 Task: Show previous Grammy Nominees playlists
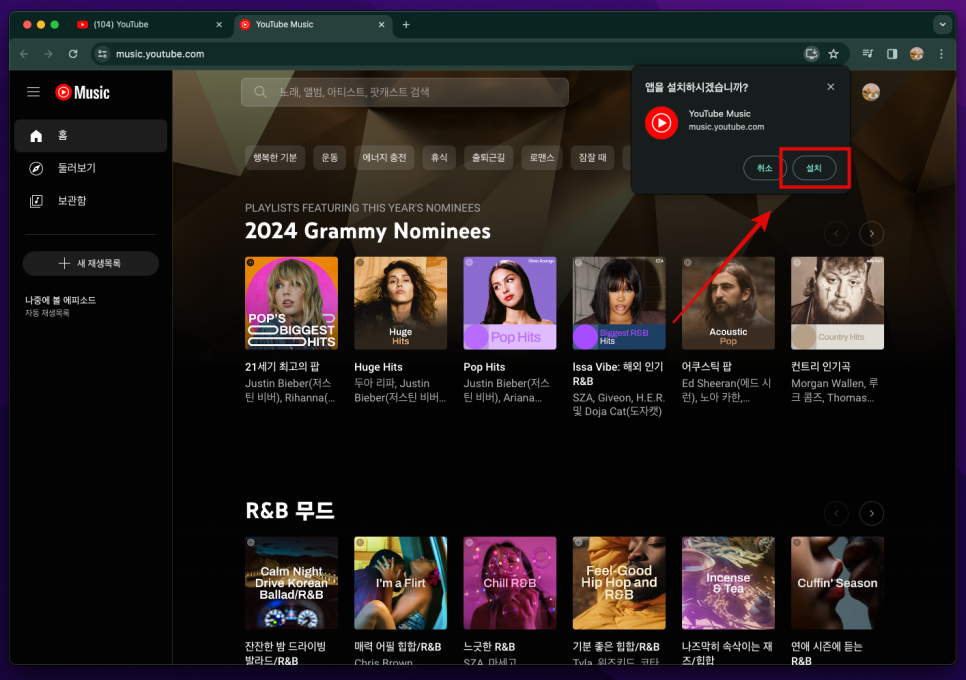point(836,233)
